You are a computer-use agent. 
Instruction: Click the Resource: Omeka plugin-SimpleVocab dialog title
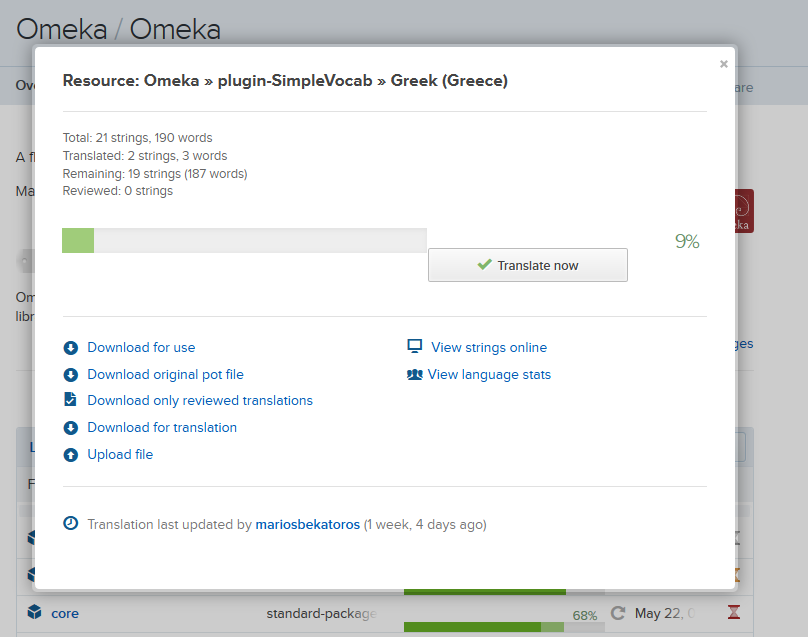[285, 80]
